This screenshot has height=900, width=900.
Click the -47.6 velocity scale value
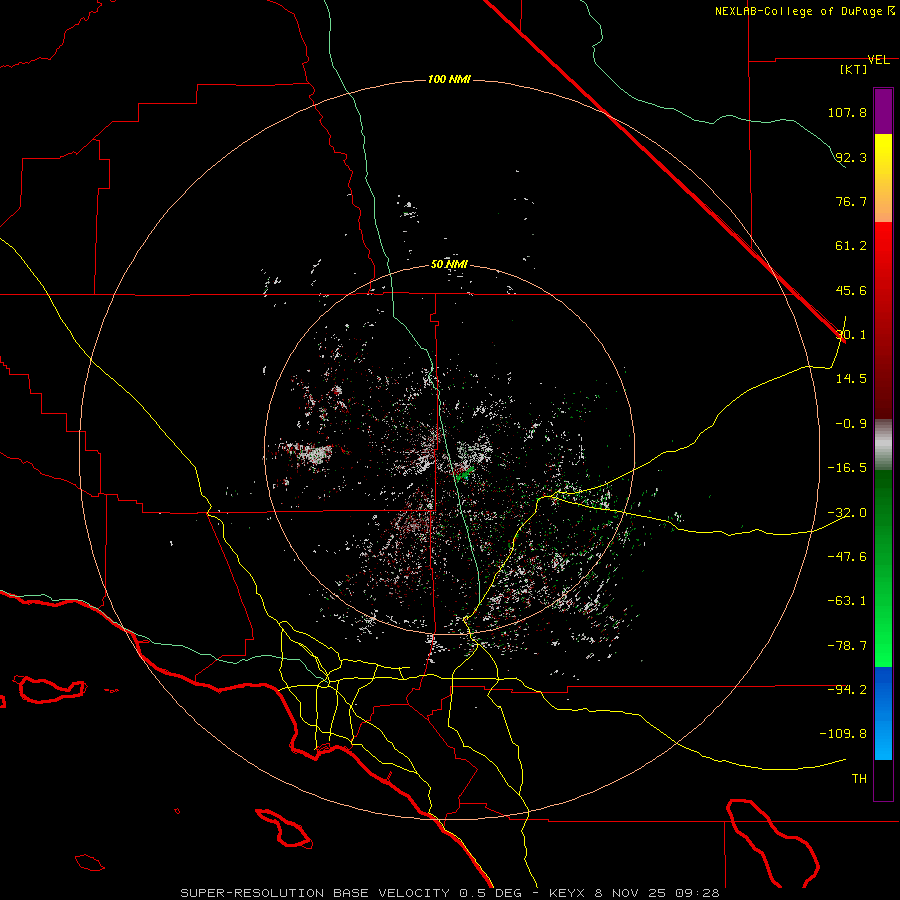(847, 557)
